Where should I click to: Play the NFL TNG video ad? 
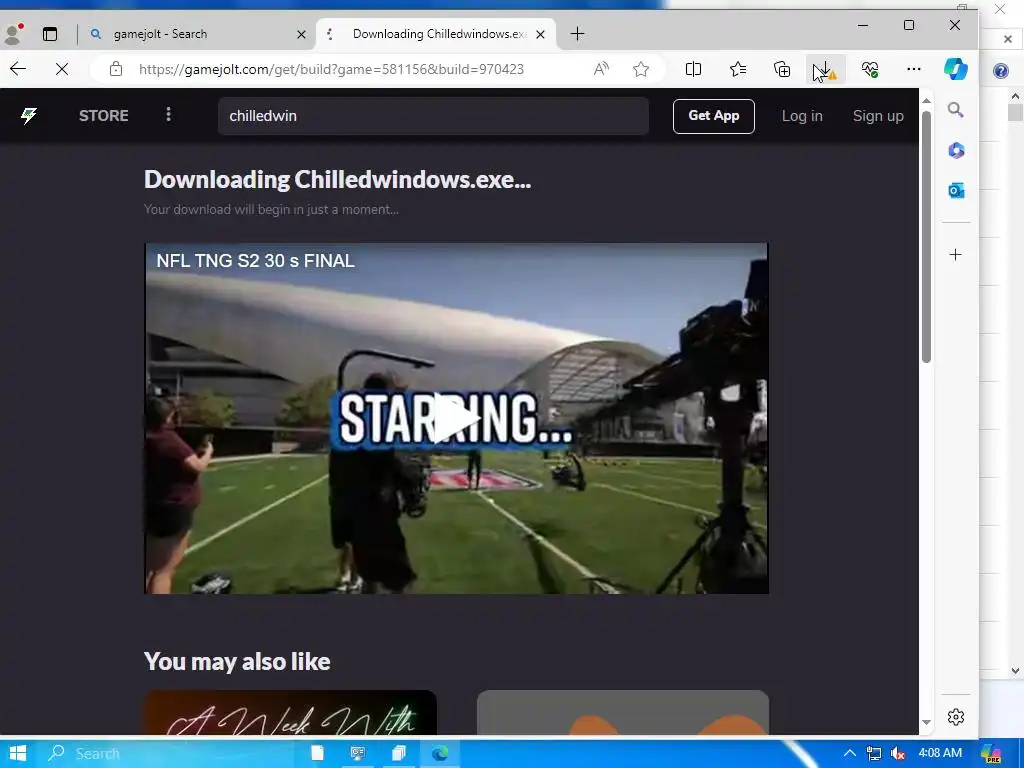(456, 418)
